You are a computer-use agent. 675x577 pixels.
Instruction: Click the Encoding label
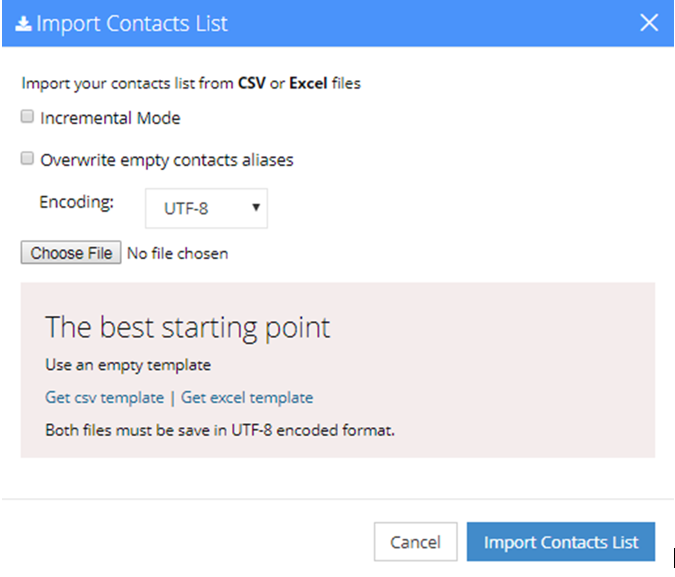point(77,201)
